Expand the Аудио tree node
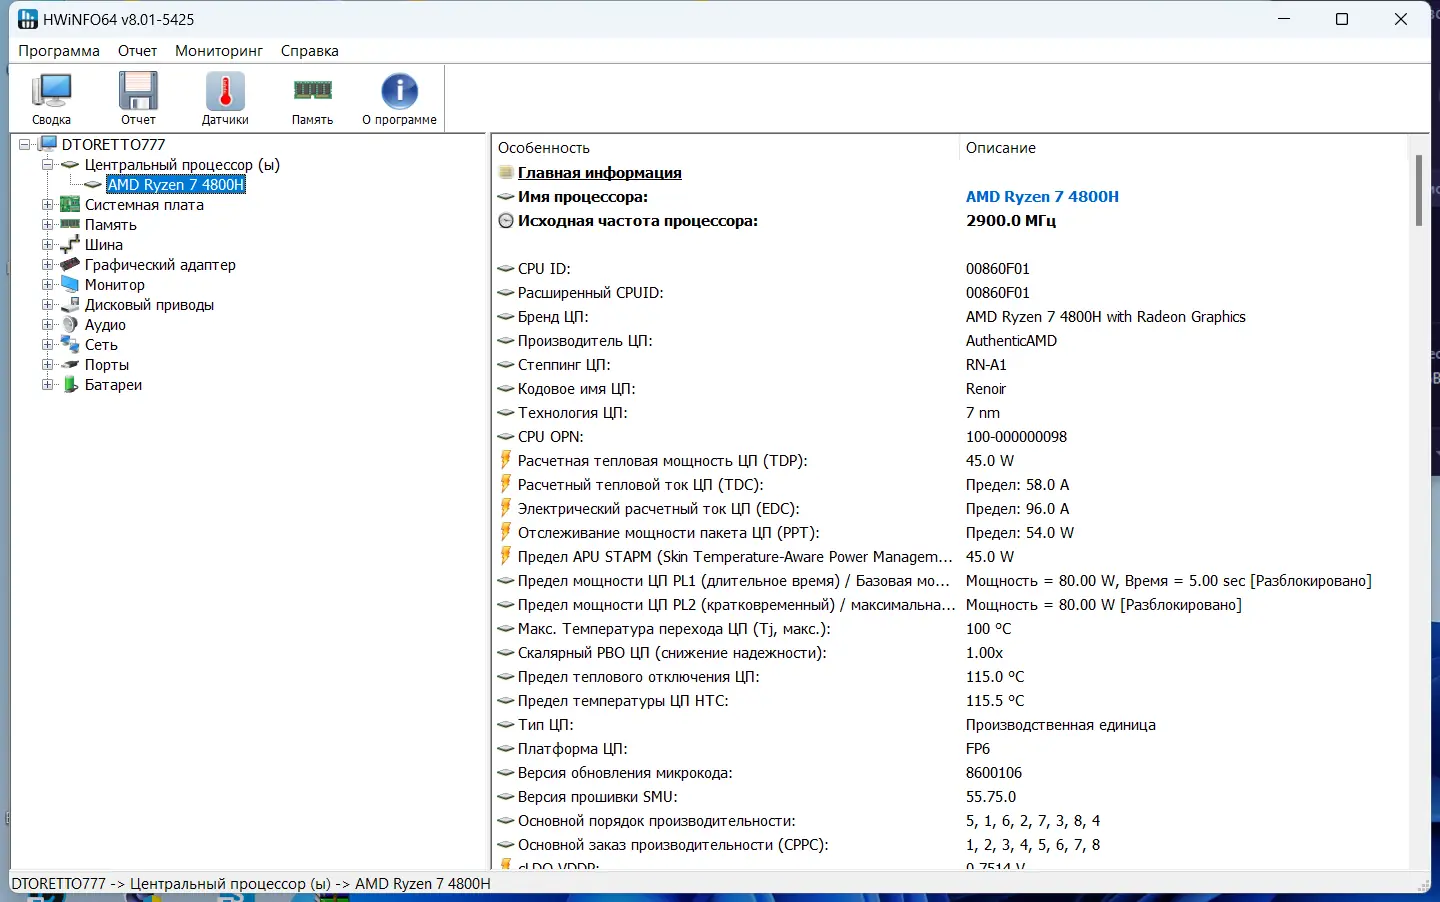 pyautogui.click(x=47, y=324)
